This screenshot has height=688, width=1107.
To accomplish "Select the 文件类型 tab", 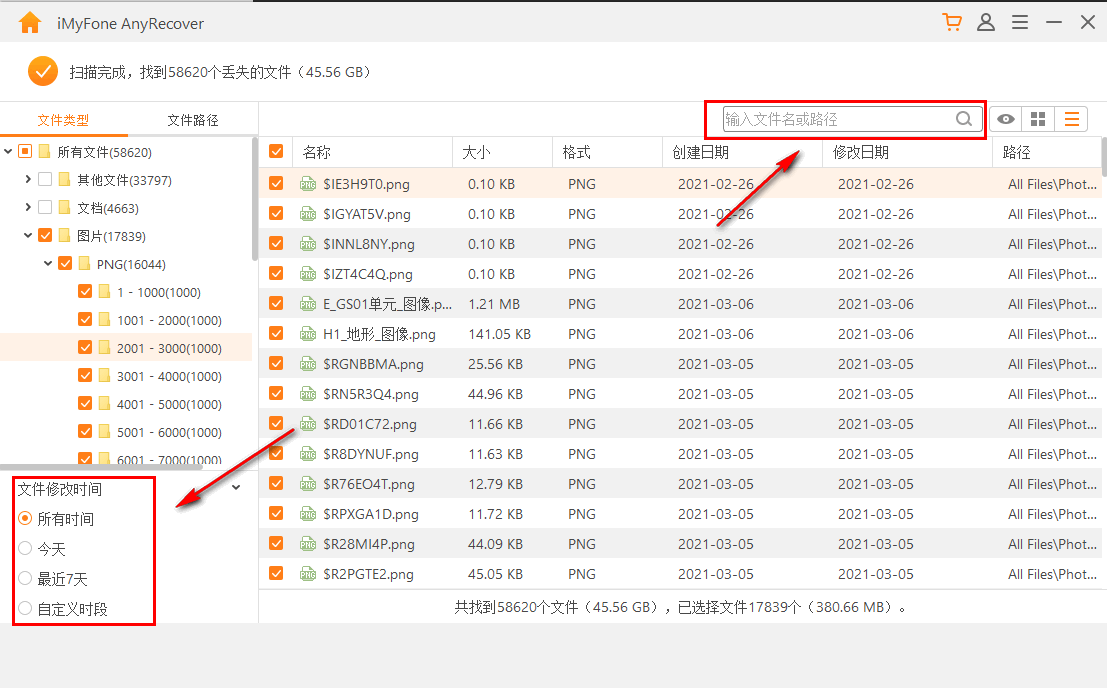I will [64, 120].
